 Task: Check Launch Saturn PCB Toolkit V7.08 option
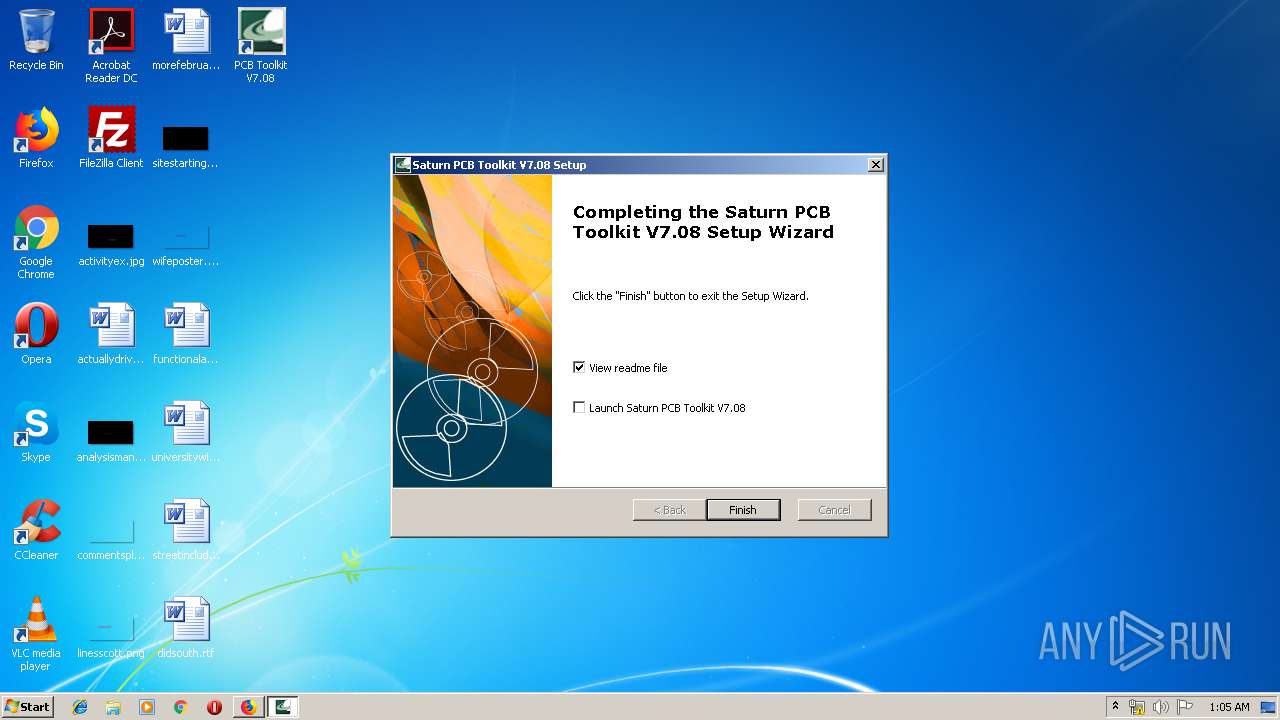[x=579, y=407]
